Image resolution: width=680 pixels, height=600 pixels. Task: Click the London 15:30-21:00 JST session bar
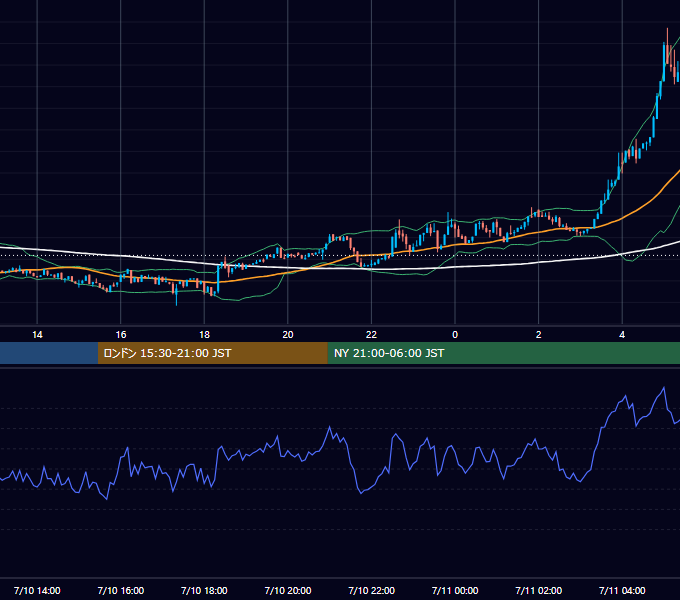coord(212,353)
